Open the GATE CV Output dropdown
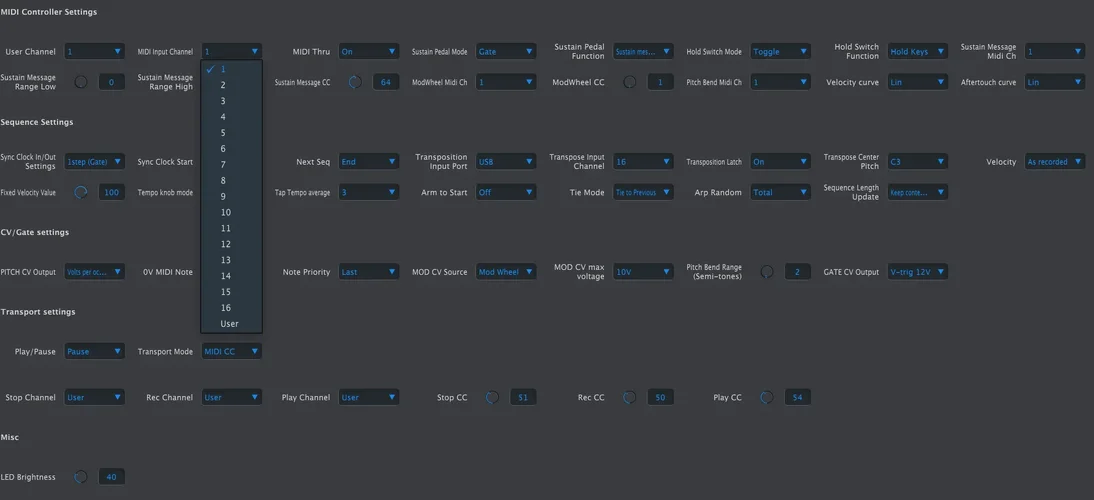Screen dimensions: 1094x500 918,272
